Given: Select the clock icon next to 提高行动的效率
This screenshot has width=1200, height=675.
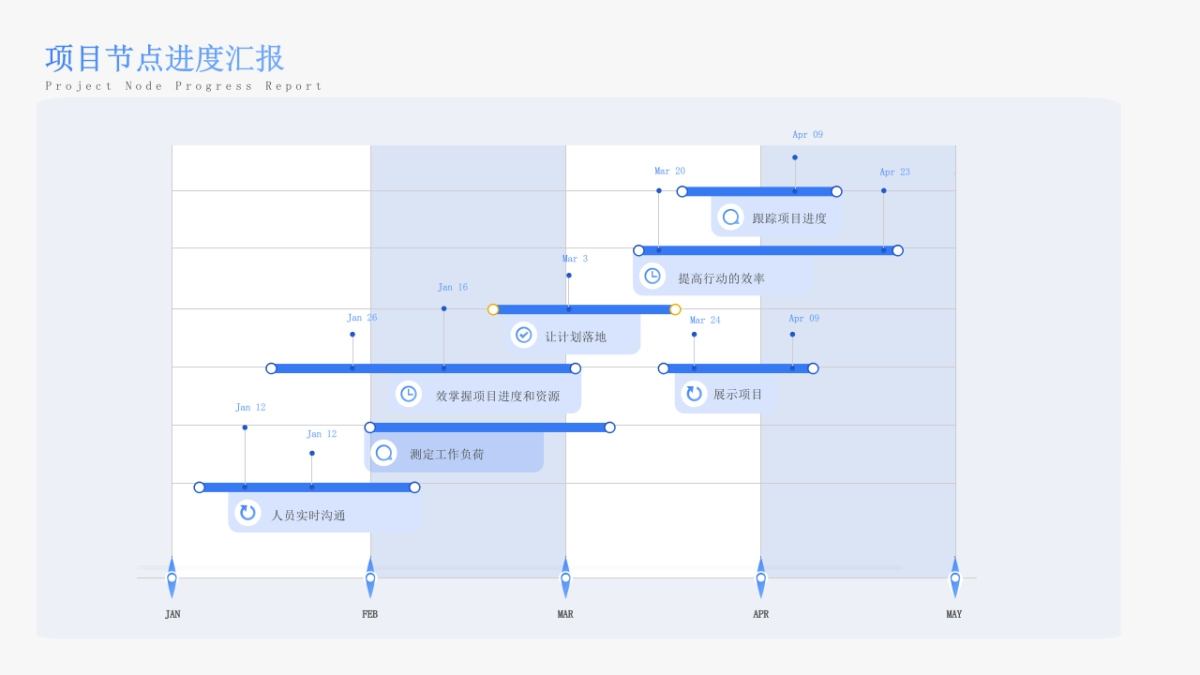Looking at the screenshot, I should (652, 276).
